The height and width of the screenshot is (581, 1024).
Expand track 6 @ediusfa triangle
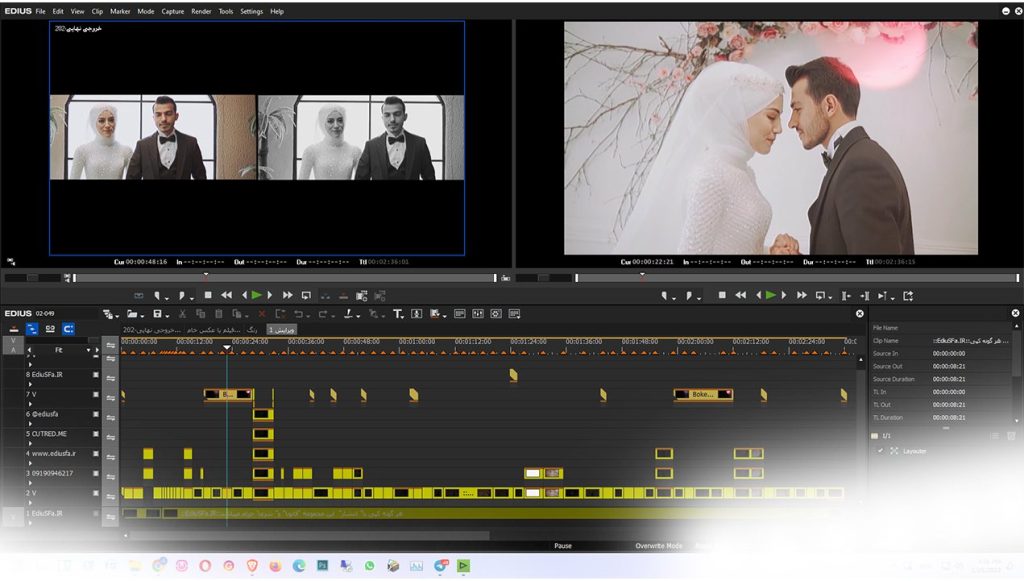point(30,423)
